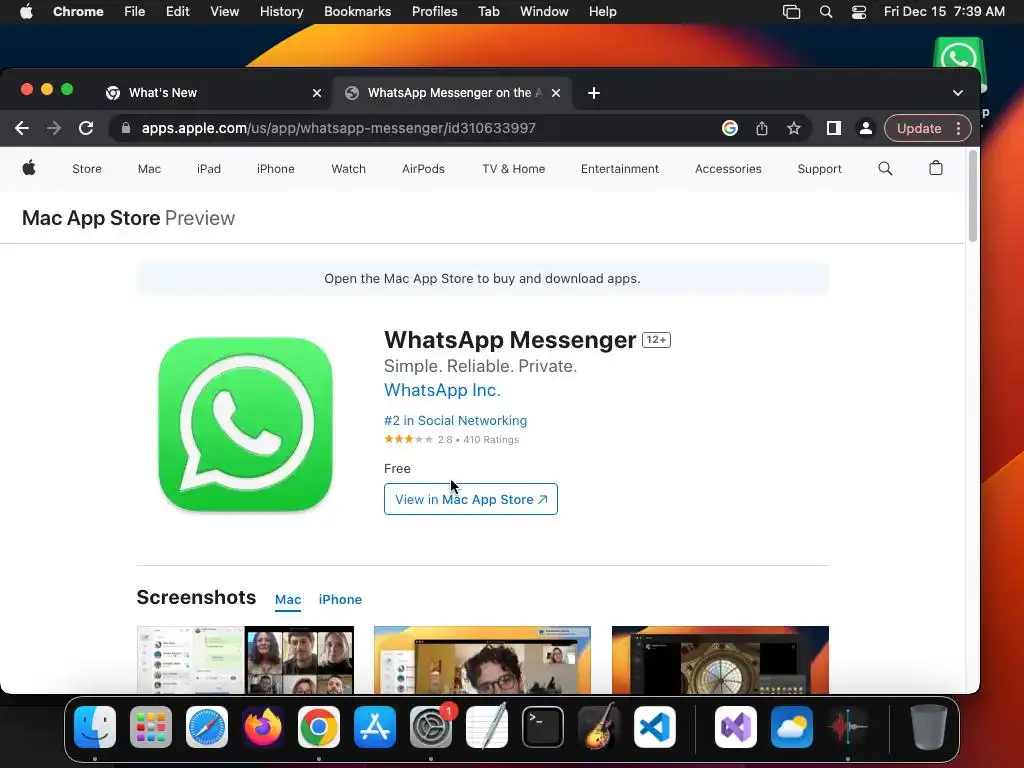Select the Mac screenshots tab
The image size is (1024, 768).
coord(288,600)
